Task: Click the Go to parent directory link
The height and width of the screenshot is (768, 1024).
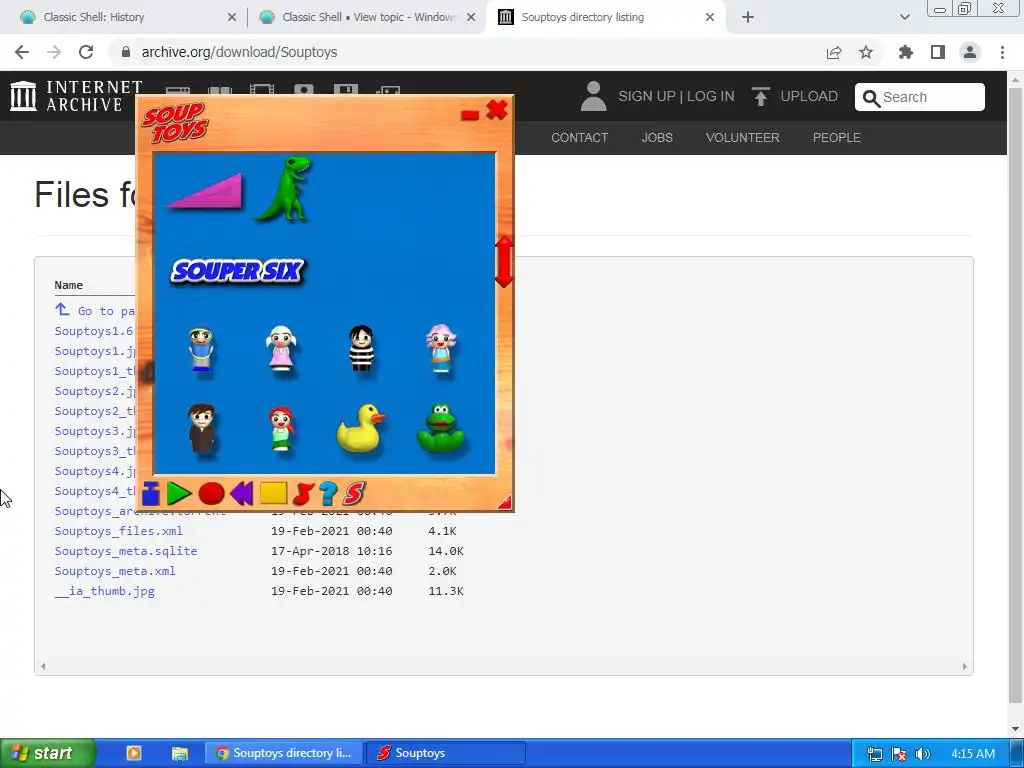Action: (x=95, y=310)
